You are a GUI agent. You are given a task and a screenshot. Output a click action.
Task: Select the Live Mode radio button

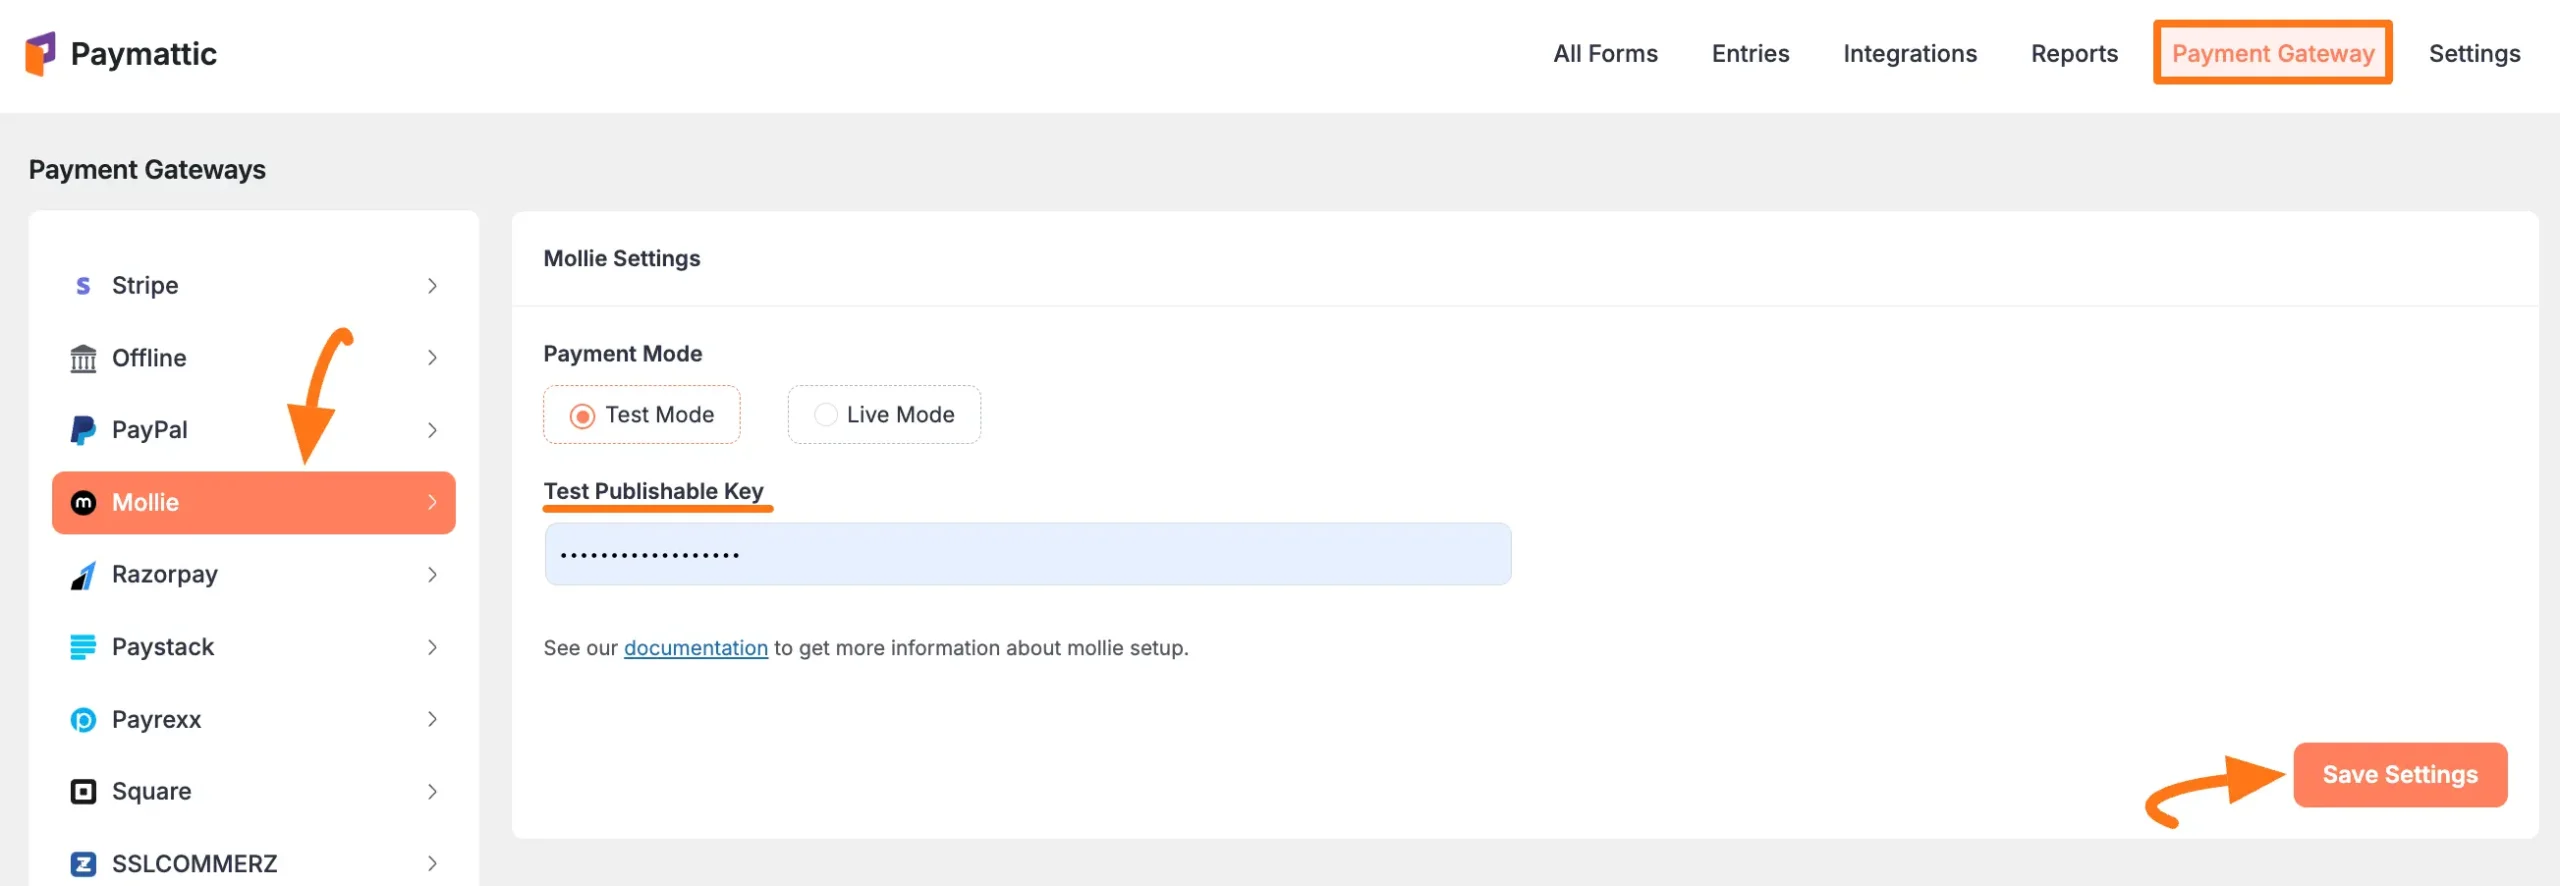pos(826,414)
